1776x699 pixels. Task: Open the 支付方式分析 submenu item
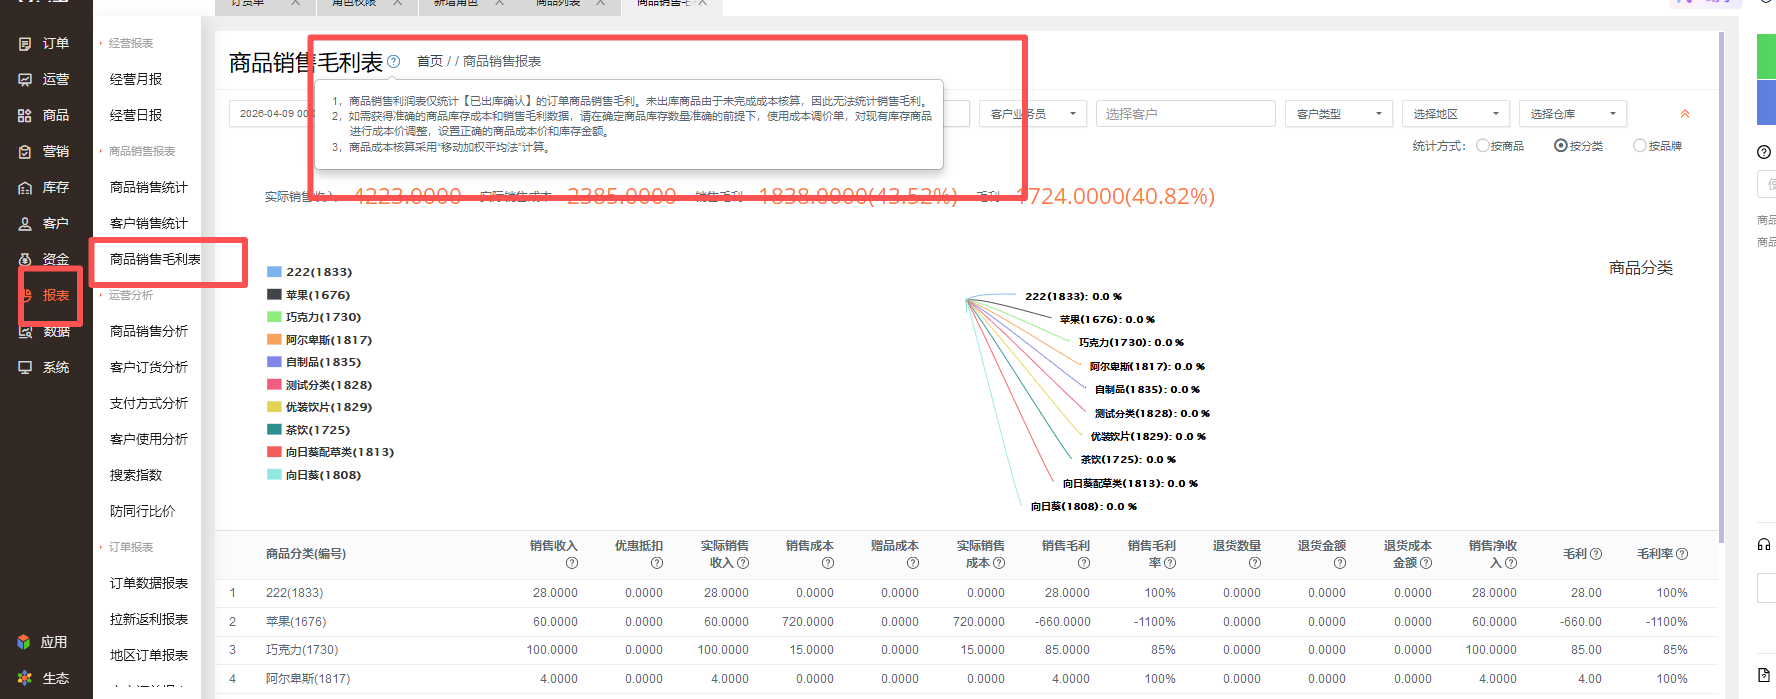[x=149, y=403]
